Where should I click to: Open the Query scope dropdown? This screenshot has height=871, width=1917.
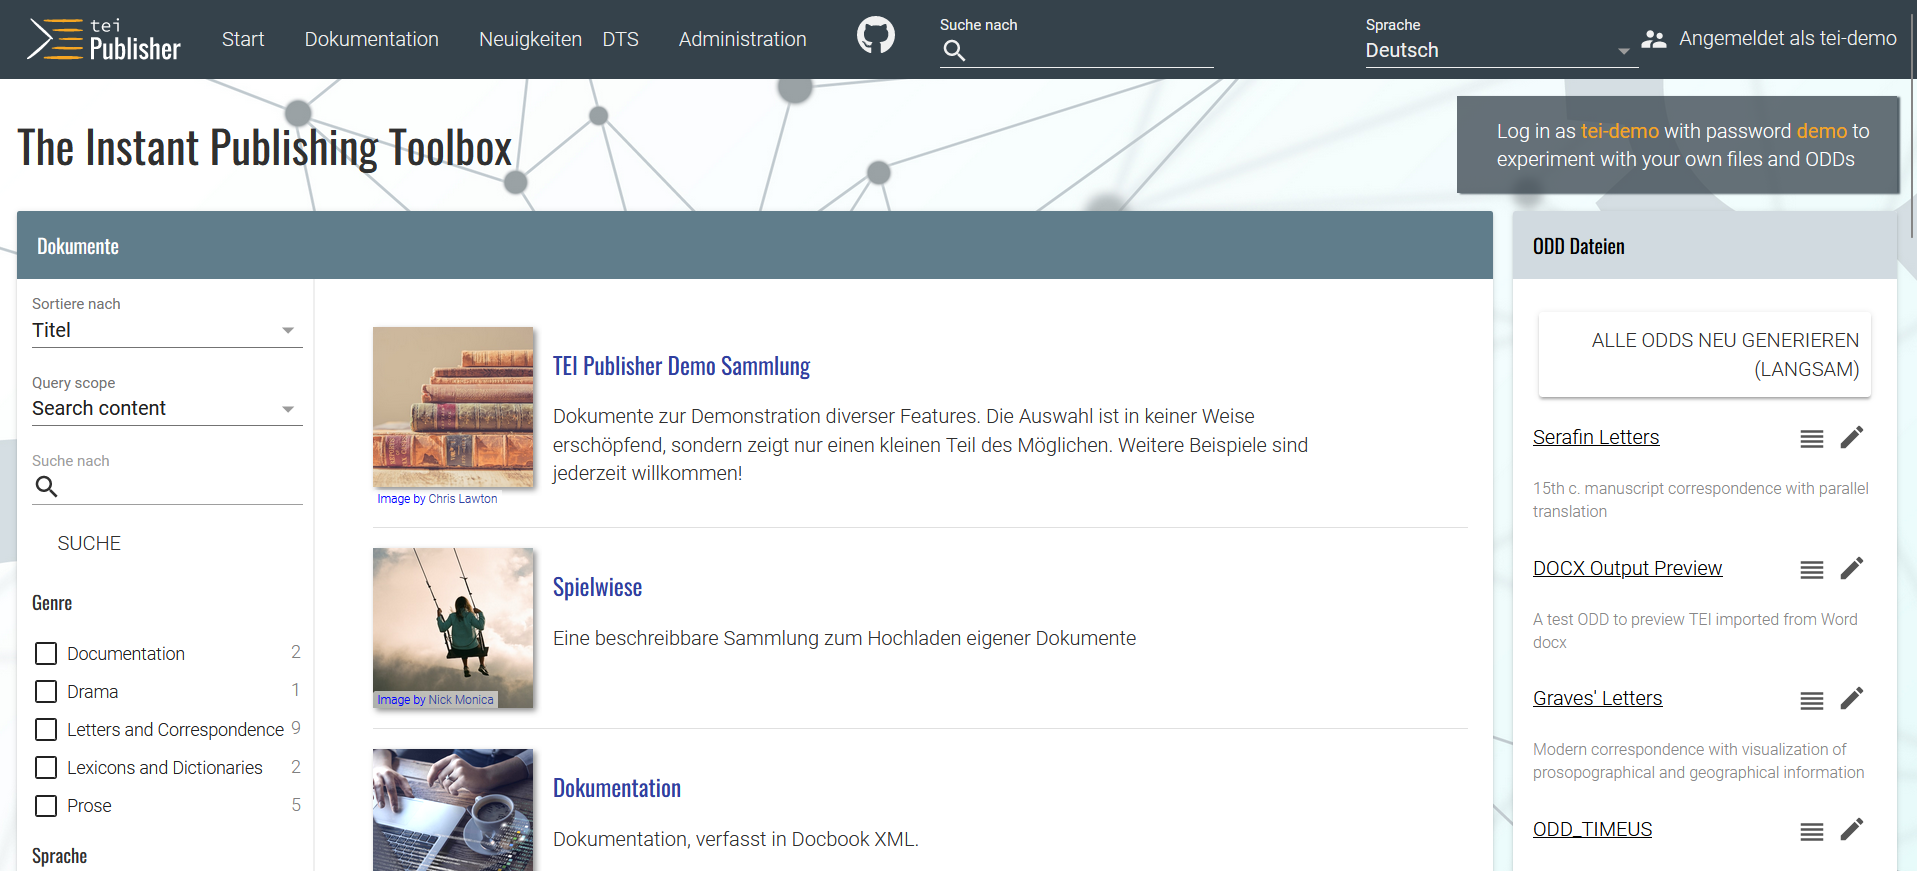tap(167, 408)
